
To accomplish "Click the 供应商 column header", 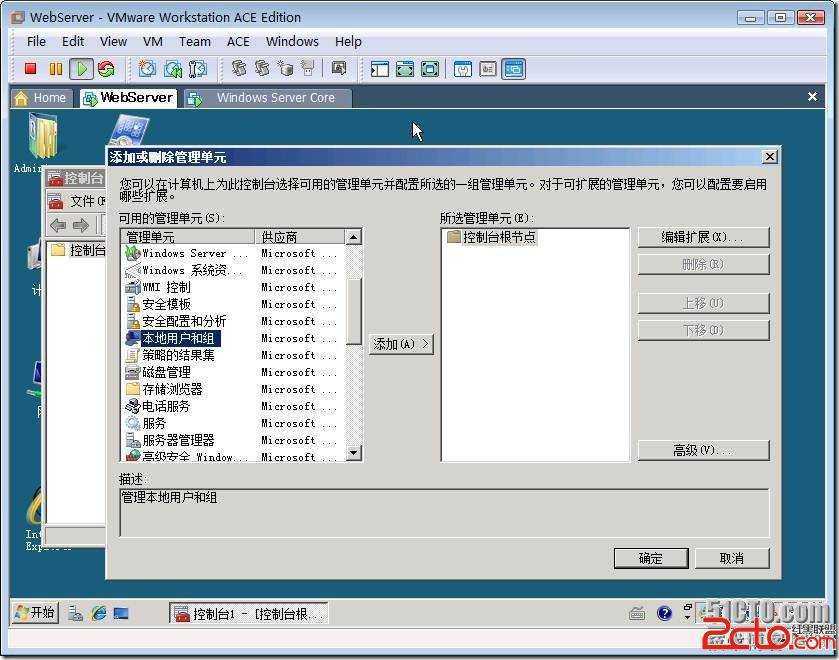I will pos(300,237).
